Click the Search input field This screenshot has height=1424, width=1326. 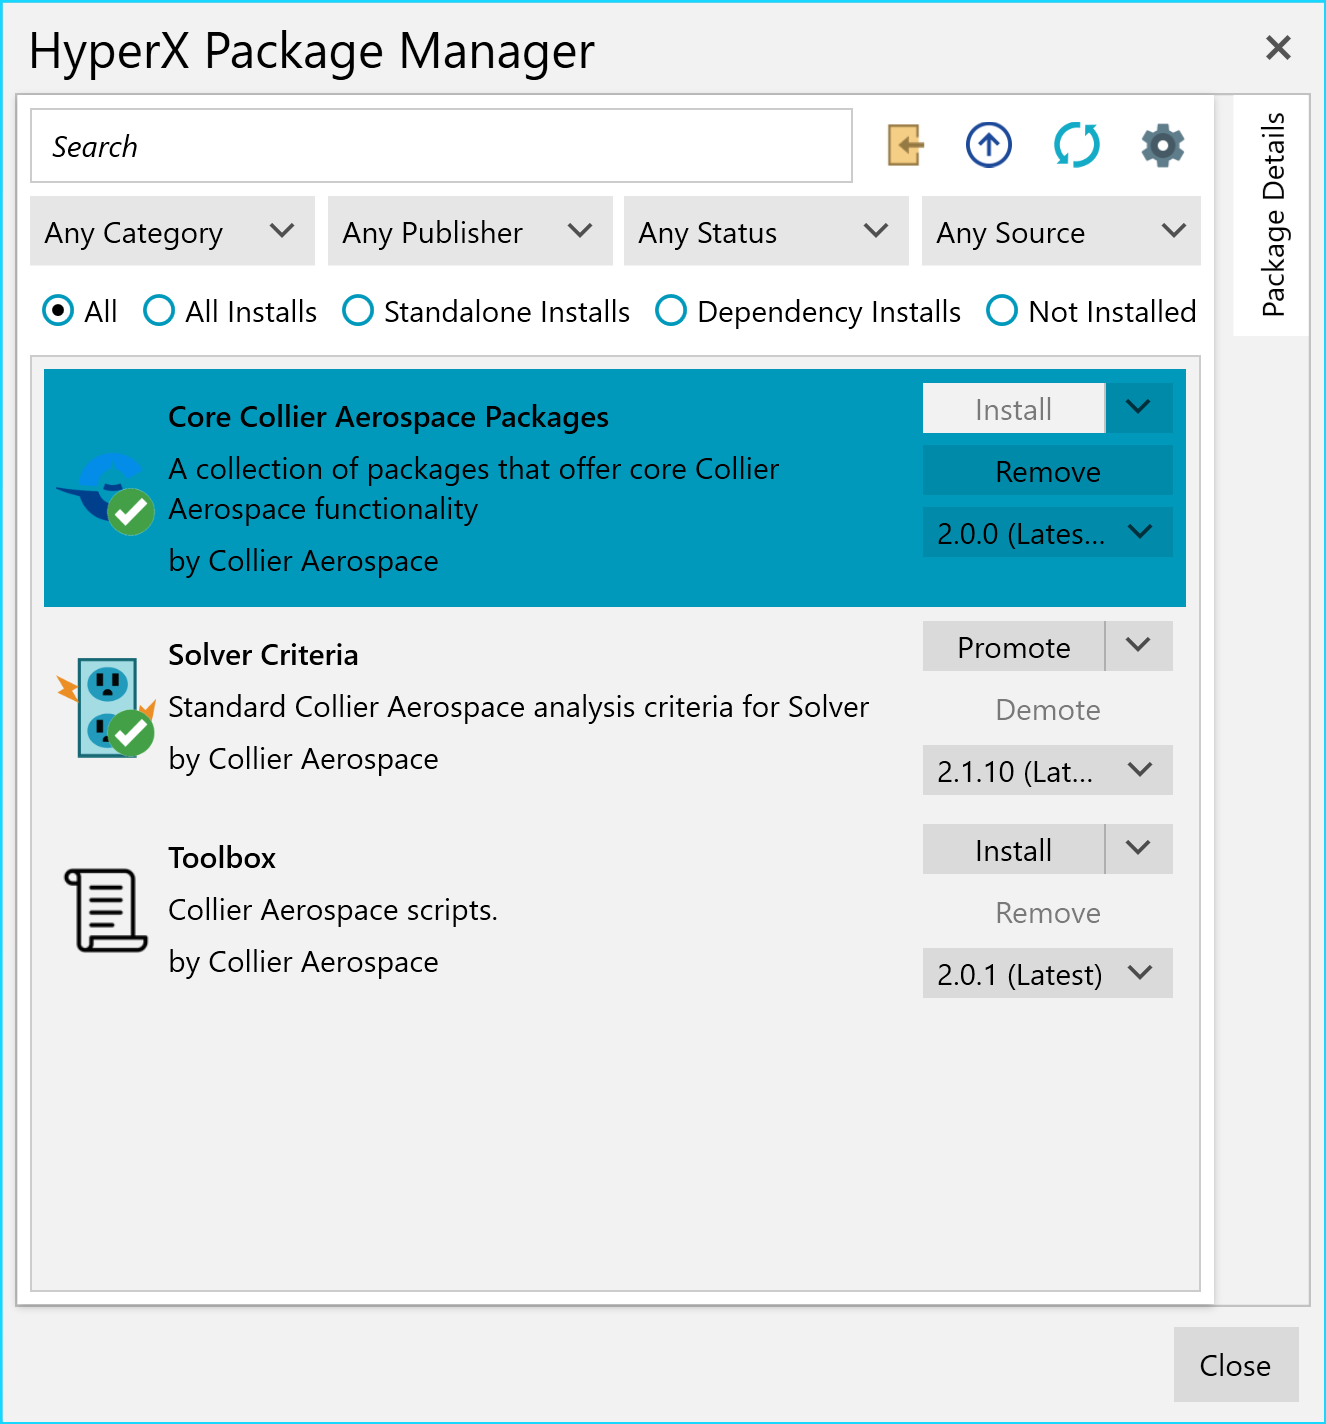pos(441,146)
